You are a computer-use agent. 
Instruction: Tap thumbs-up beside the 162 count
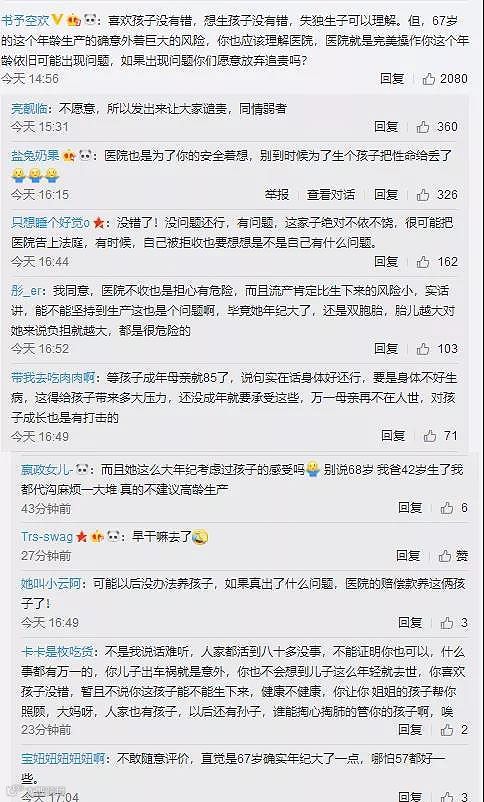[x=423, y=262]
